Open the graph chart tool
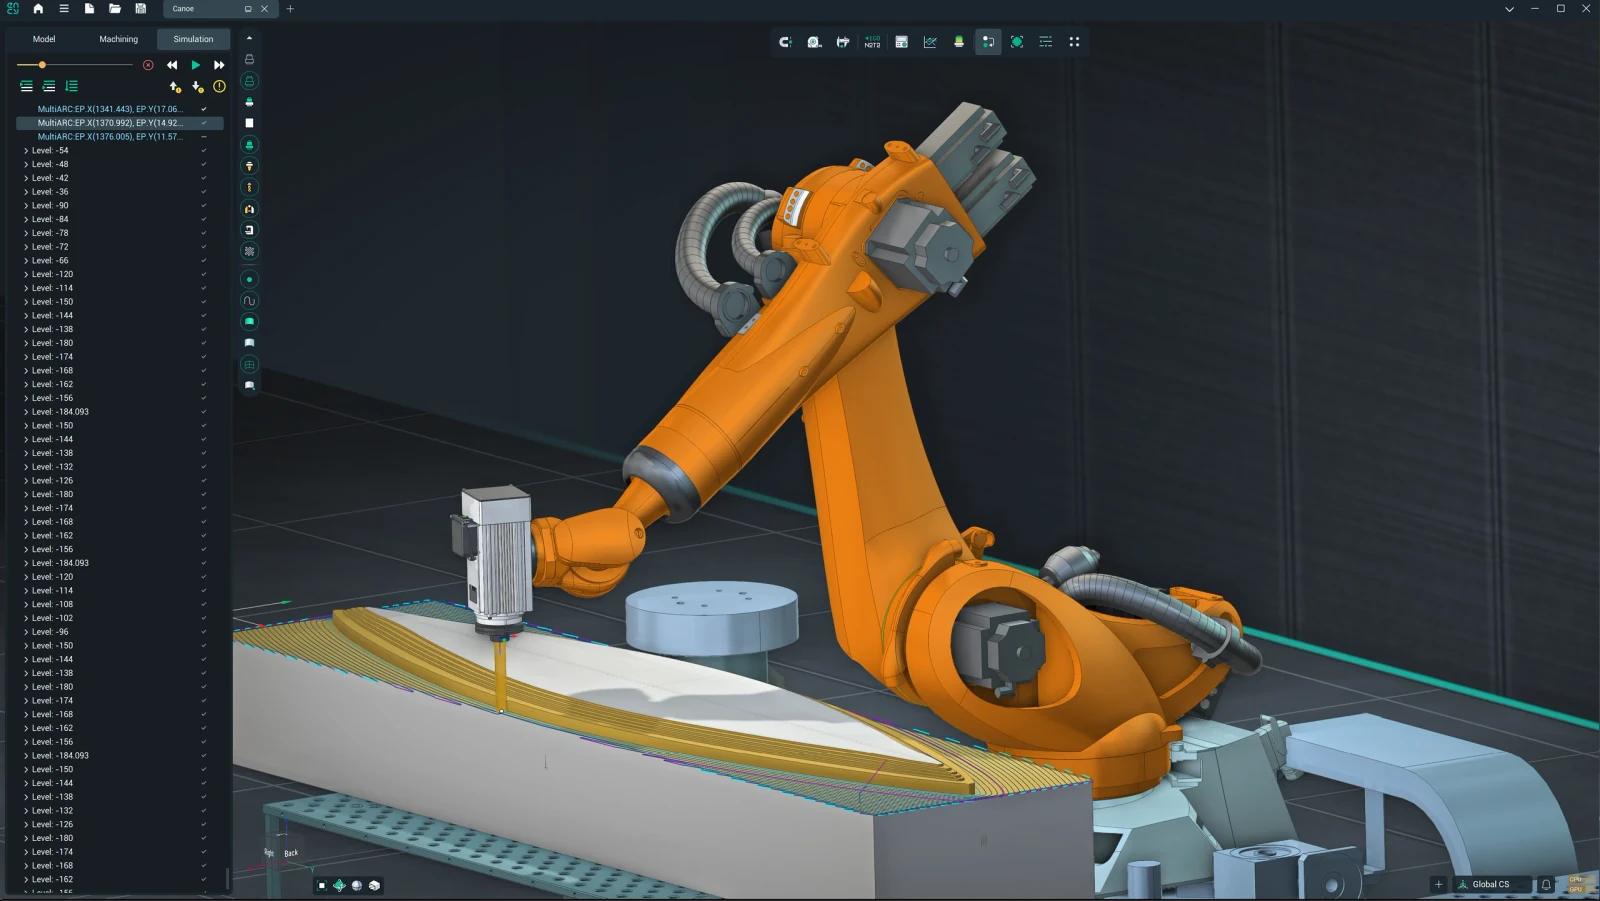 click(x=930, y=42)
